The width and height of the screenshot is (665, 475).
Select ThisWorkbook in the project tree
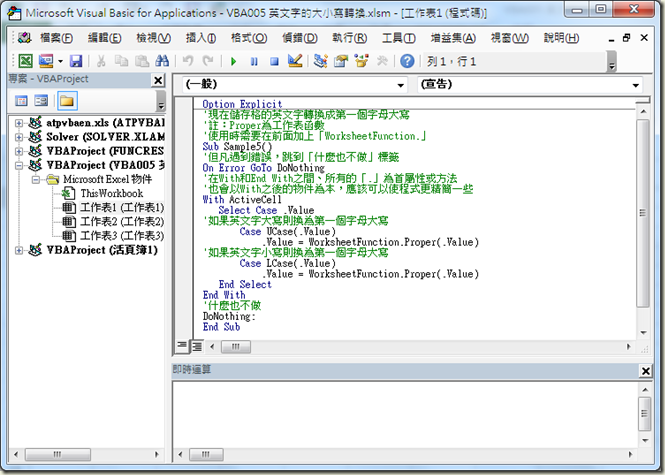click(112, 193)
